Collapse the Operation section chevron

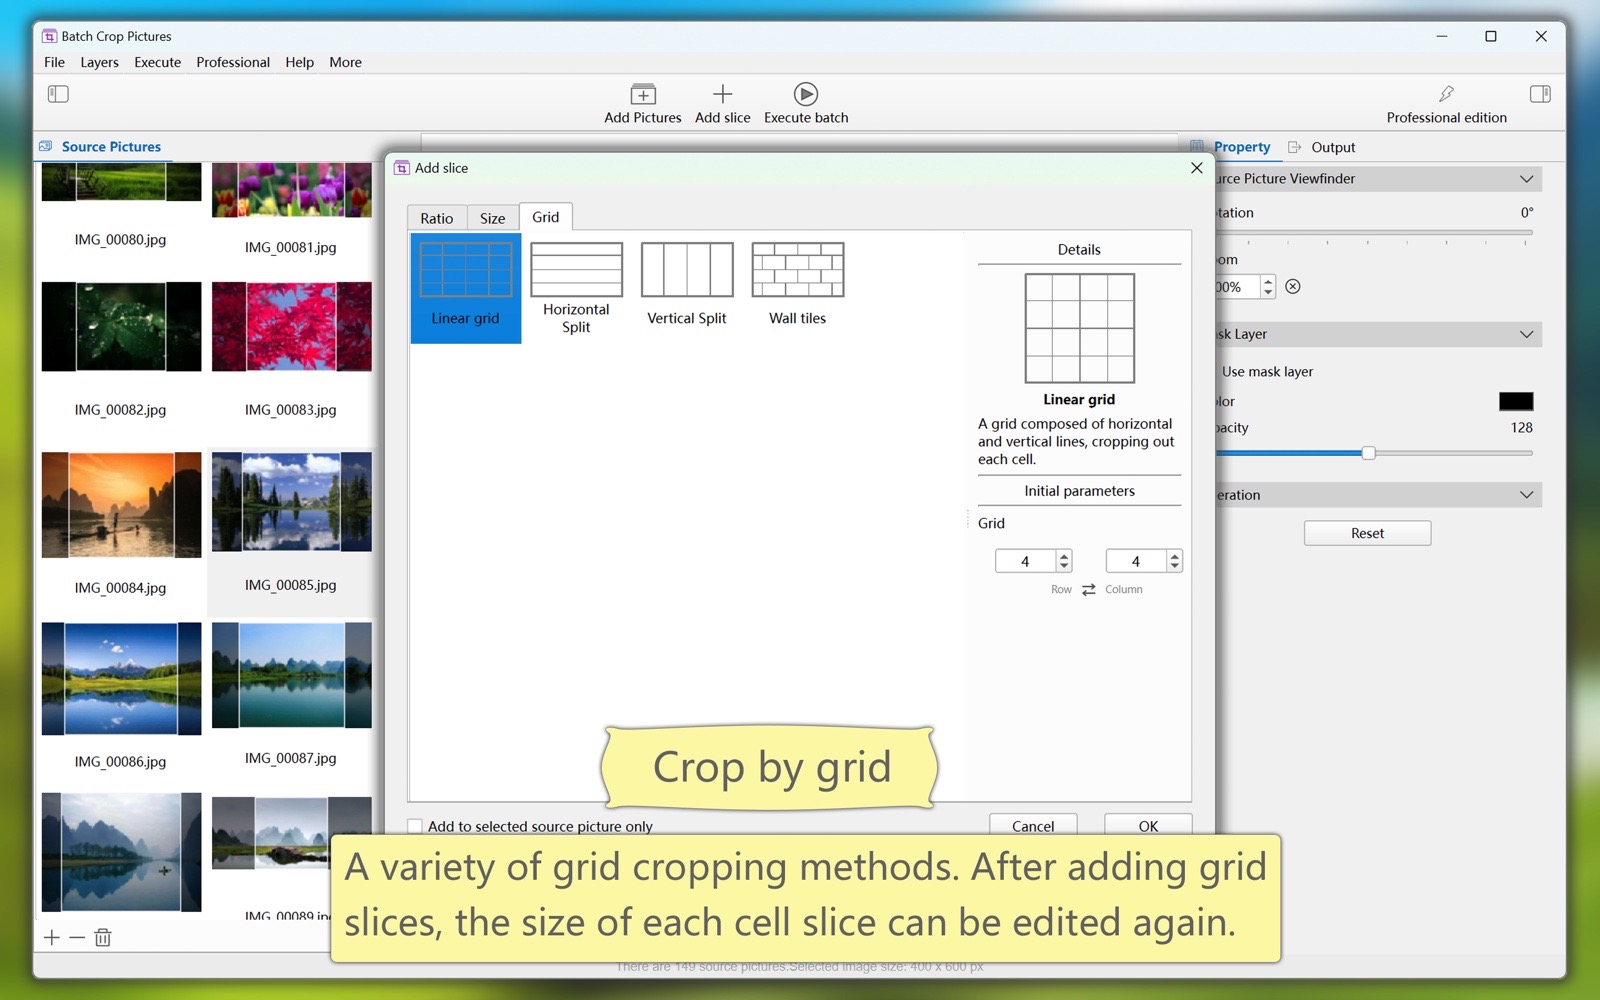pos(1526,495)
